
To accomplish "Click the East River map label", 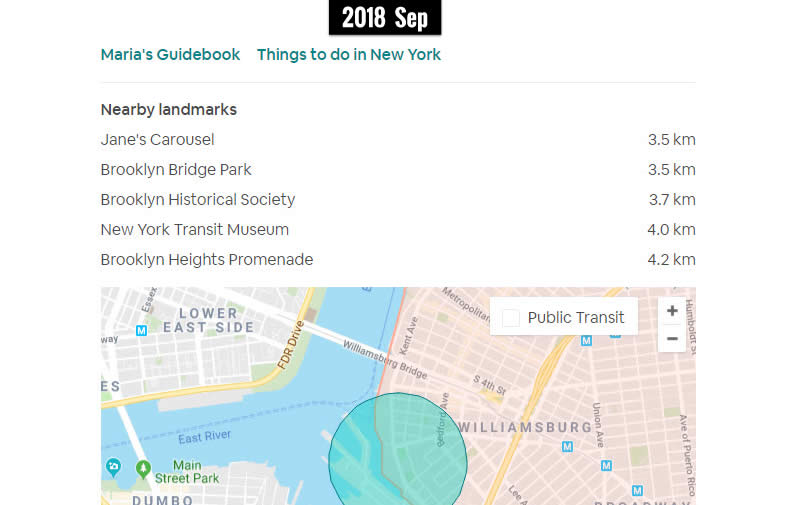I will (x=206, y=435).
